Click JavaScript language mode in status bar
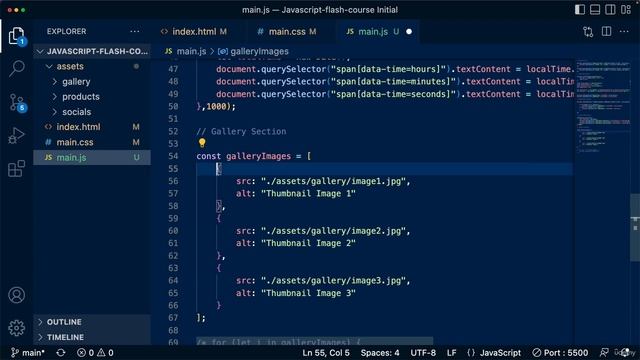640x360 pixels. (494, 353)
